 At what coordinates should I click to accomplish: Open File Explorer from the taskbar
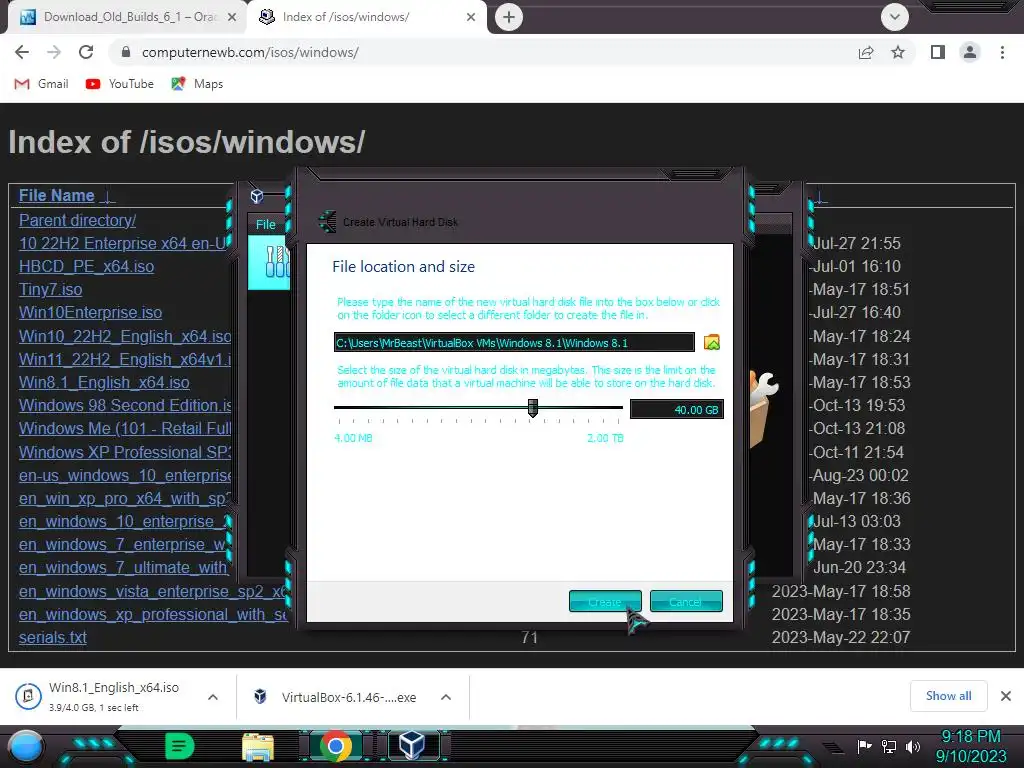coord(258,747)
